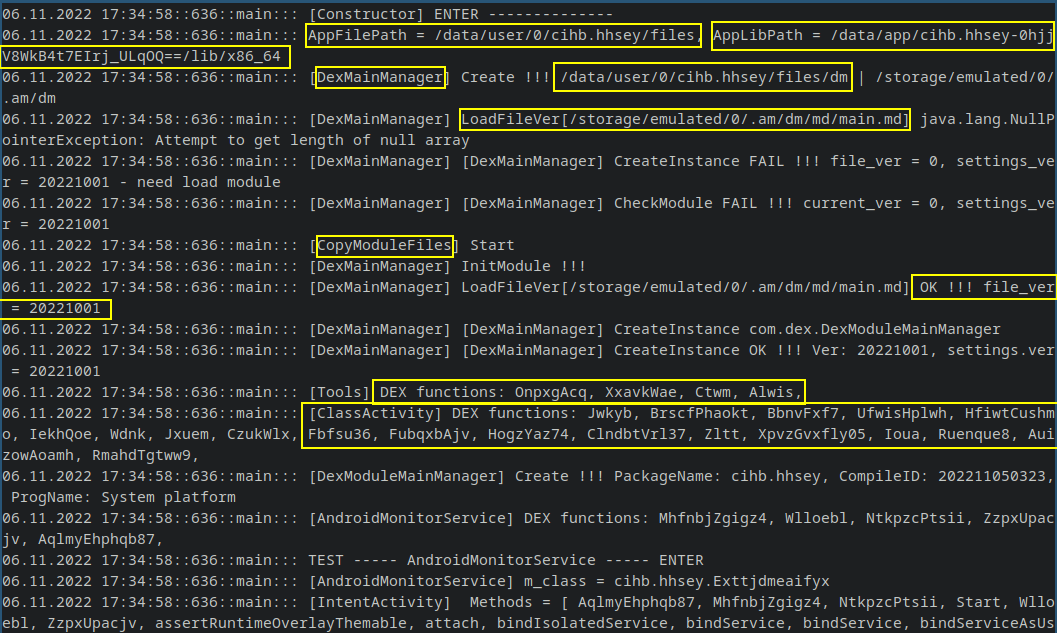1057x633 pixels.
Task: Click the java.lang.NullPointerException text
Action: [985, 120]
